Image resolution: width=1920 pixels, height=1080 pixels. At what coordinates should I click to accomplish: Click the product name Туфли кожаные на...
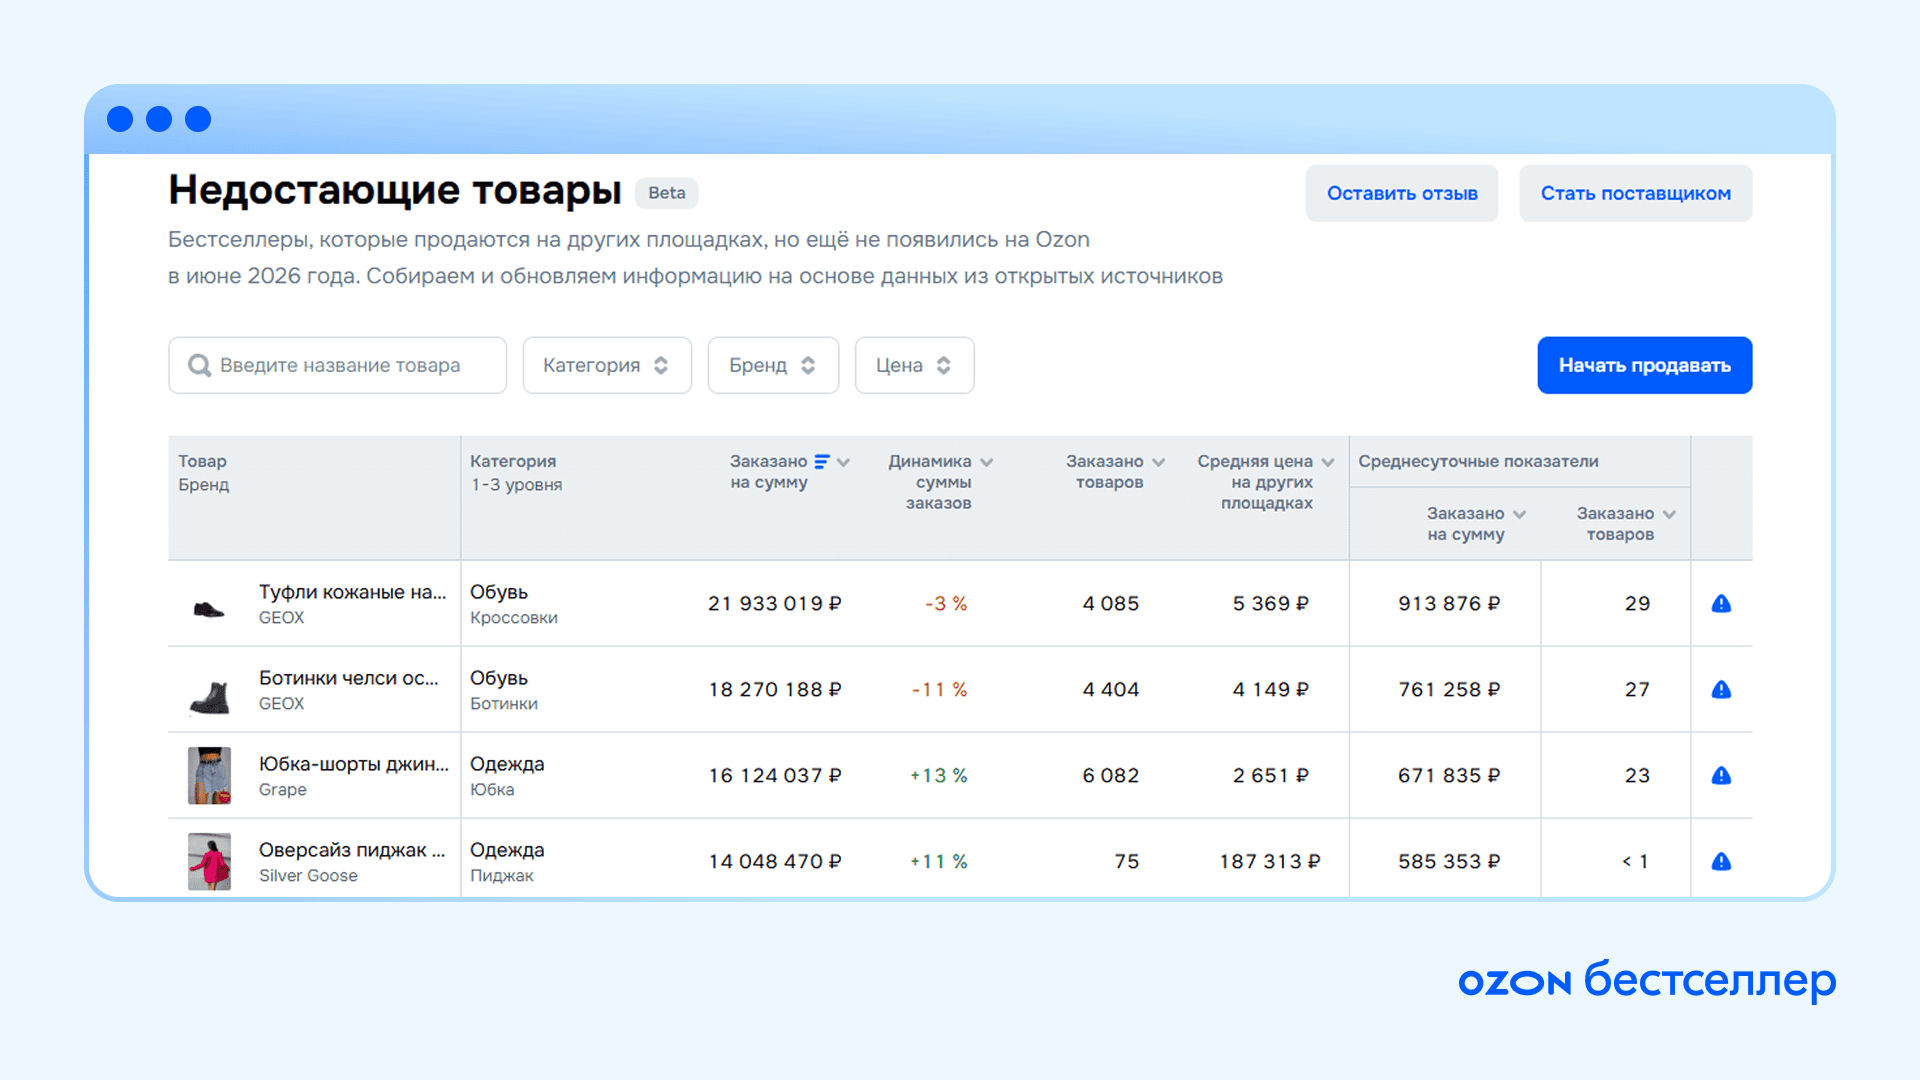(x=352, y=592)
